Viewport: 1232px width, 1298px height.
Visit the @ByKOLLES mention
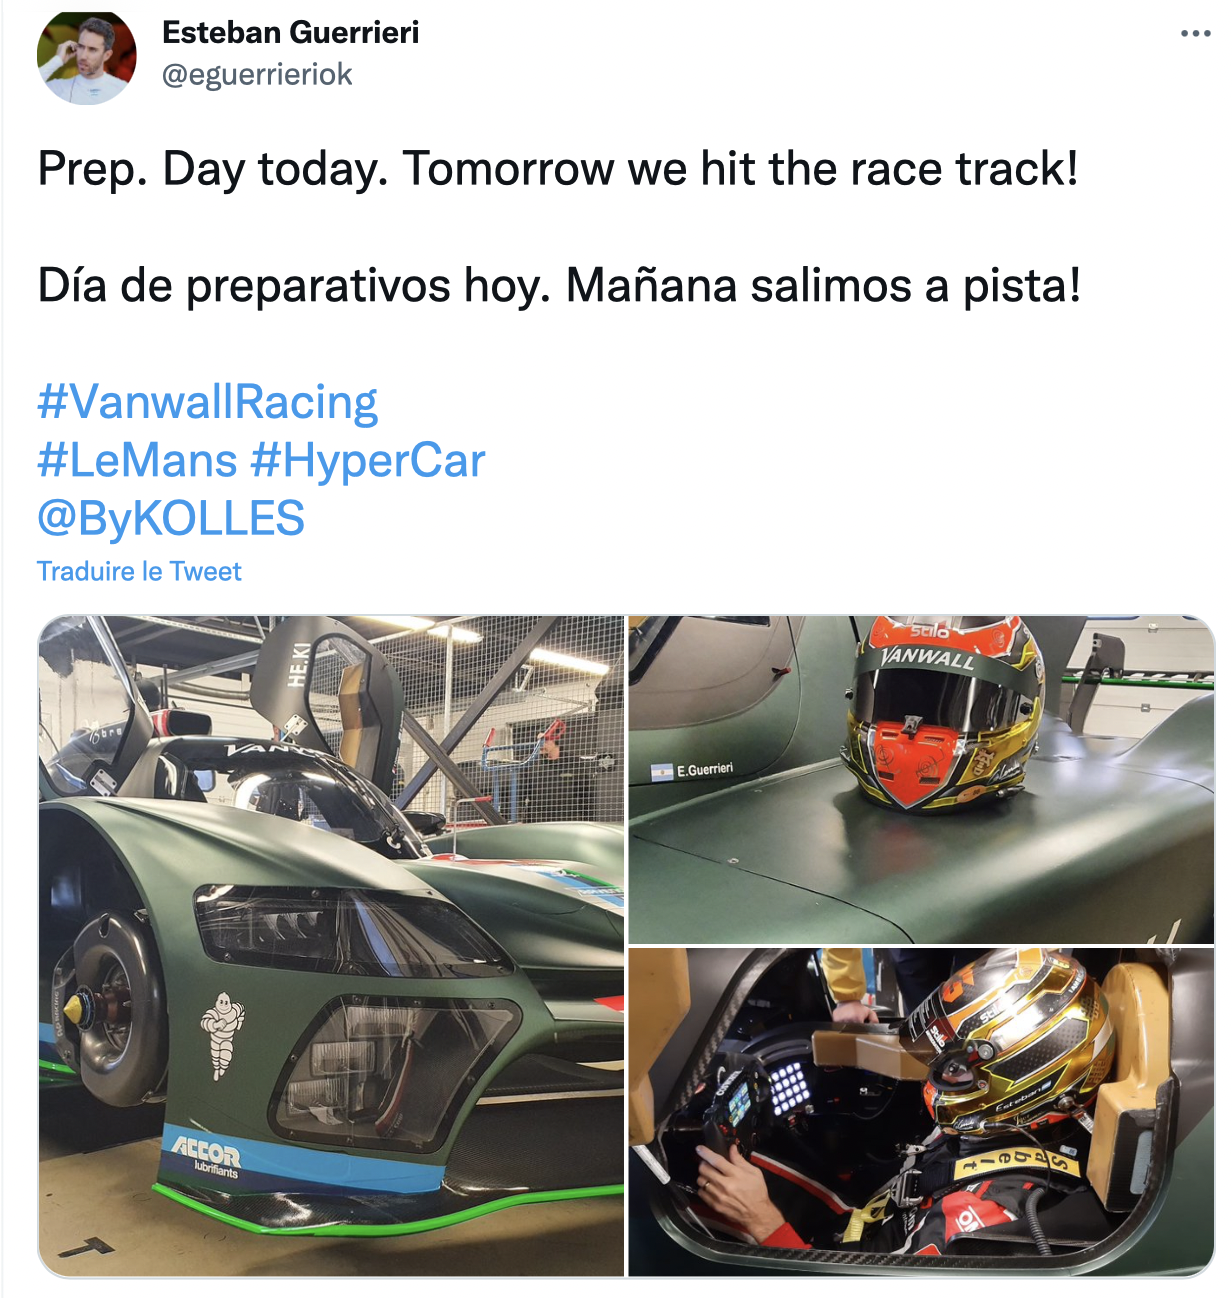(x=171, y=519)
